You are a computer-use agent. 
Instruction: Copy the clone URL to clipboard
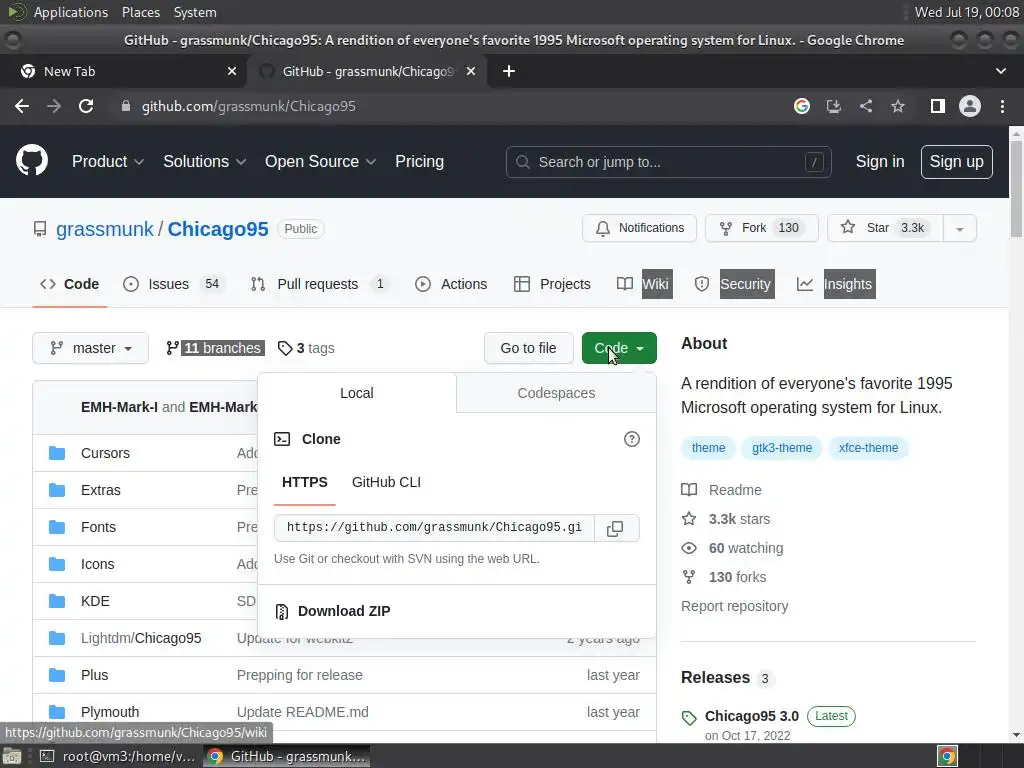pyautogui.click(x=615, y=528)
